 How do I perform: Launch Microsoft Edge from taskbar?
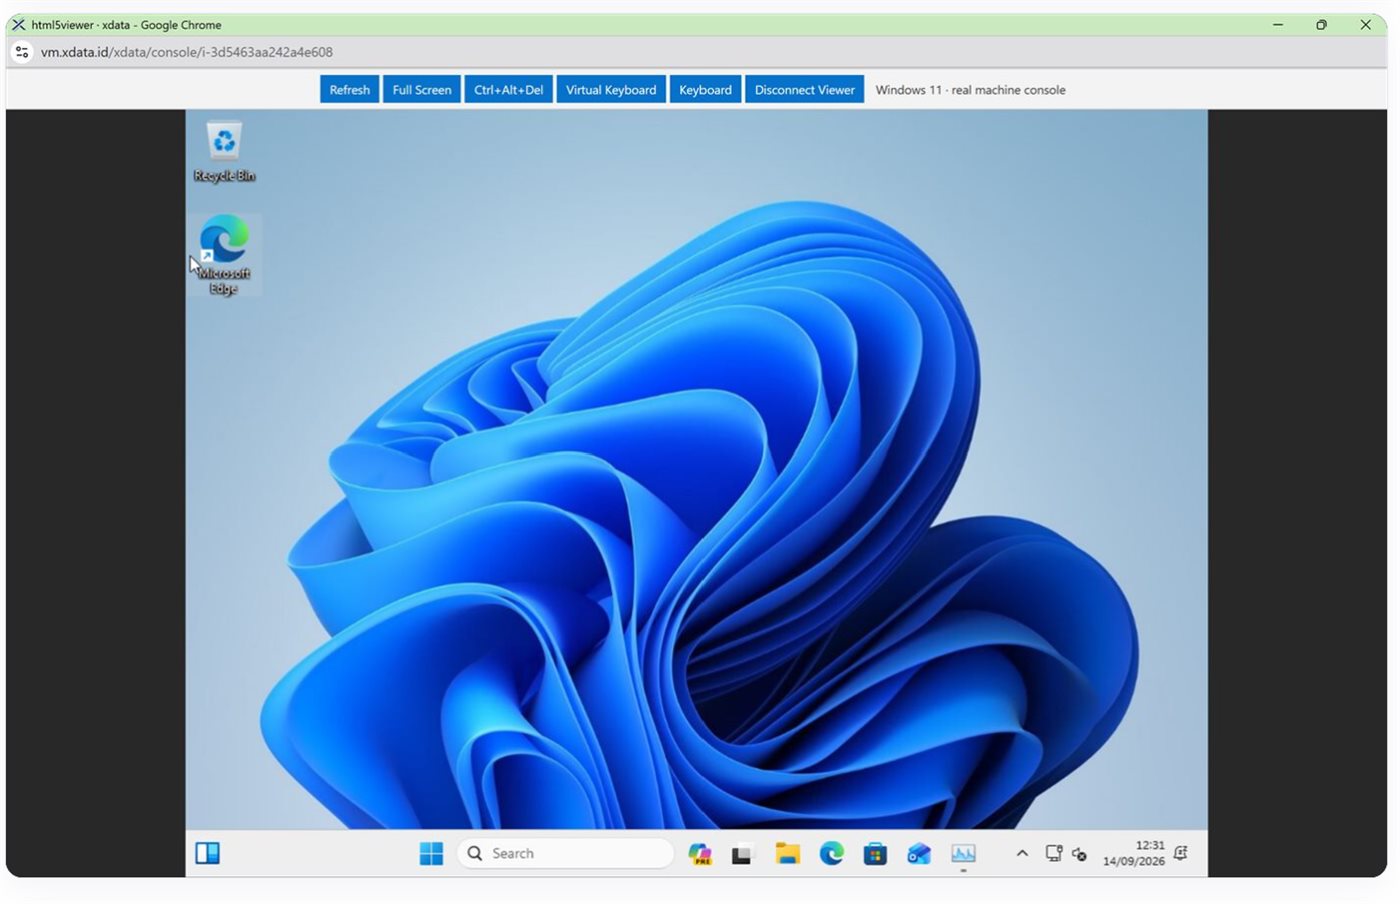click(x=831, y=853)
